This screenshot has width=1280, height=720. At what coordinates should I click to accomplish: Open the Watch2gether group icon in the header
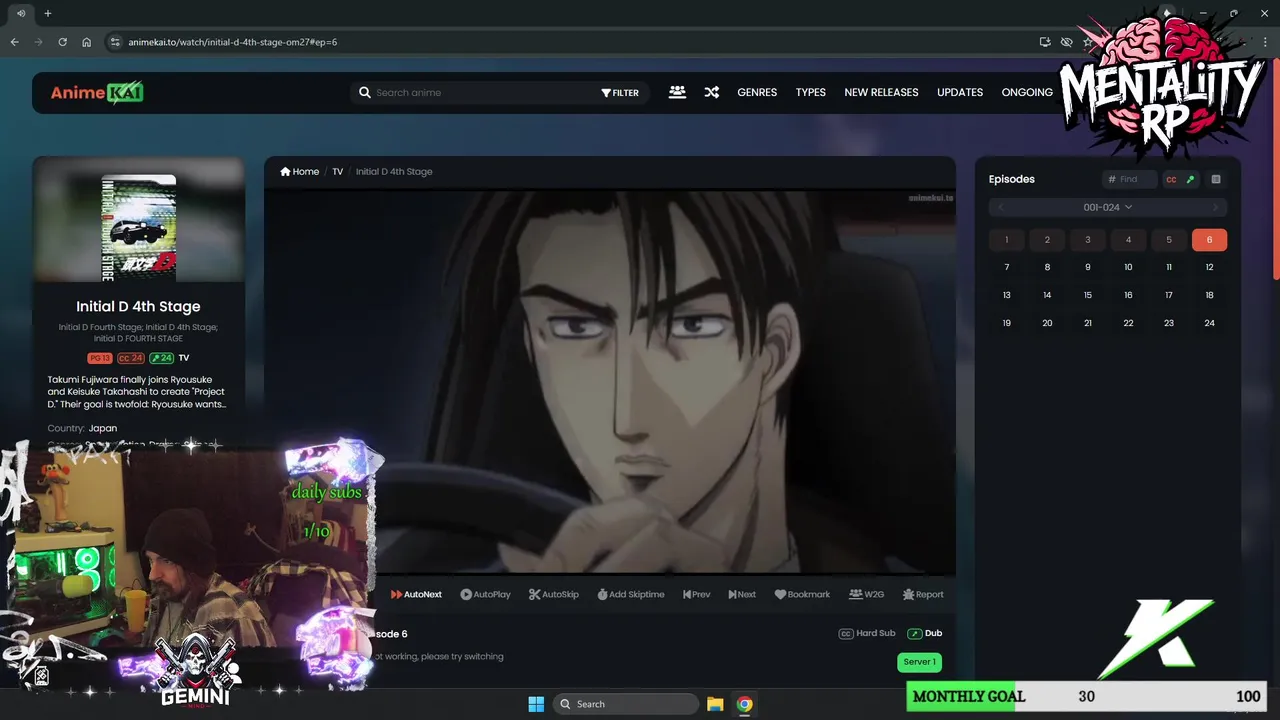(677, 92)
